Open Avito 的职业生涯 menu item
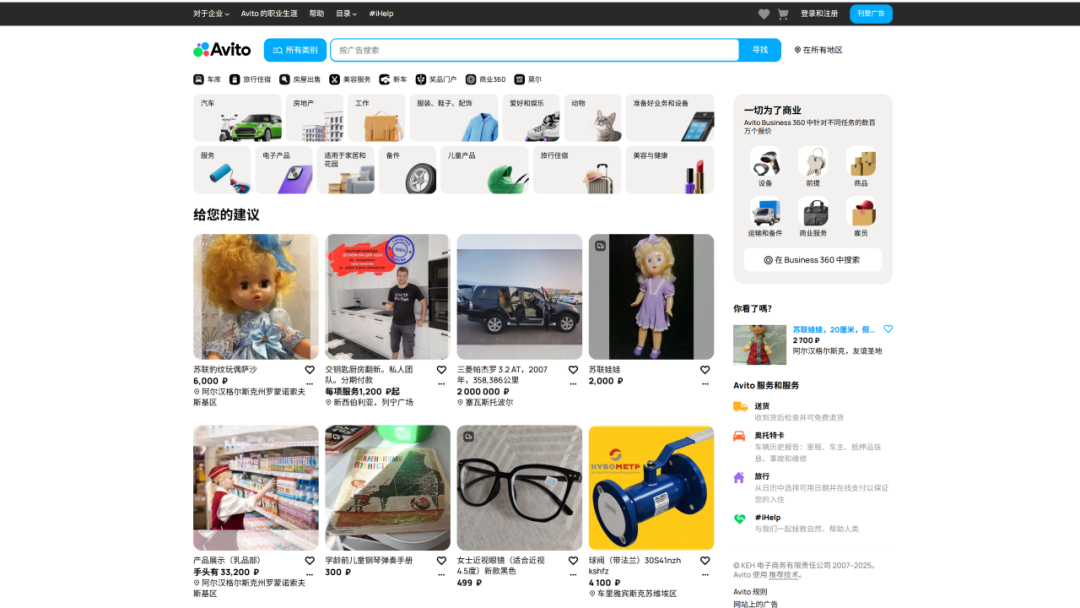Screen dimensions: 1080x608 [x=267, y=14]
